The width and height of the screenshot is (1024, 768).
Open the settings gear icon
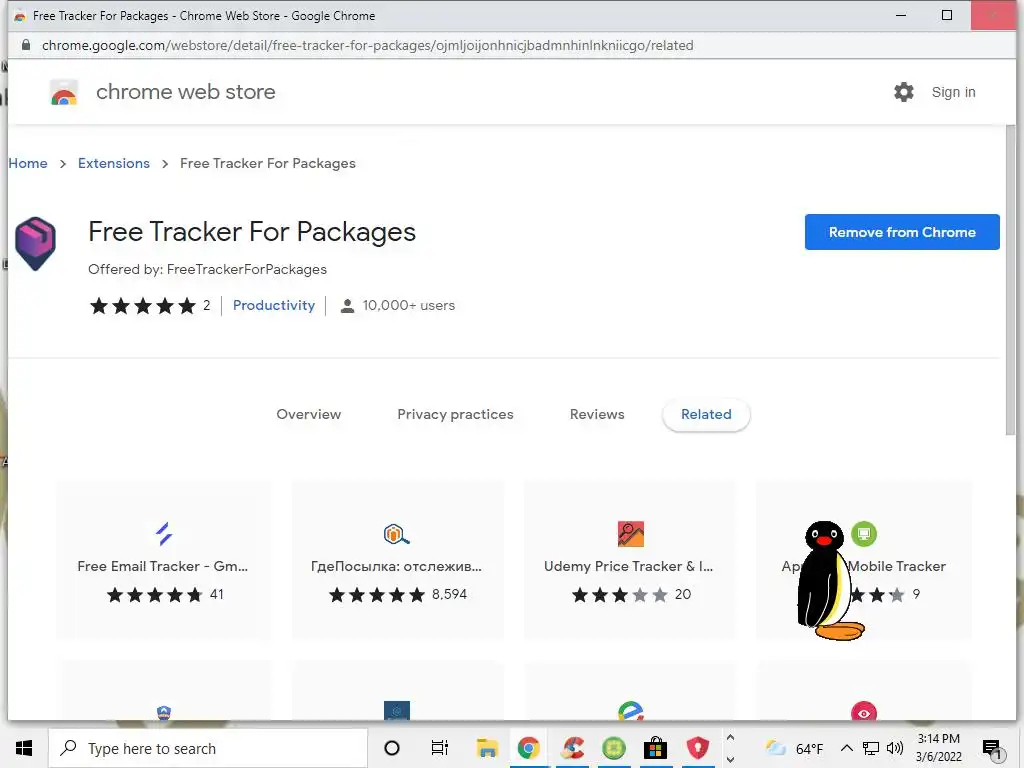(x=904, y=92)
